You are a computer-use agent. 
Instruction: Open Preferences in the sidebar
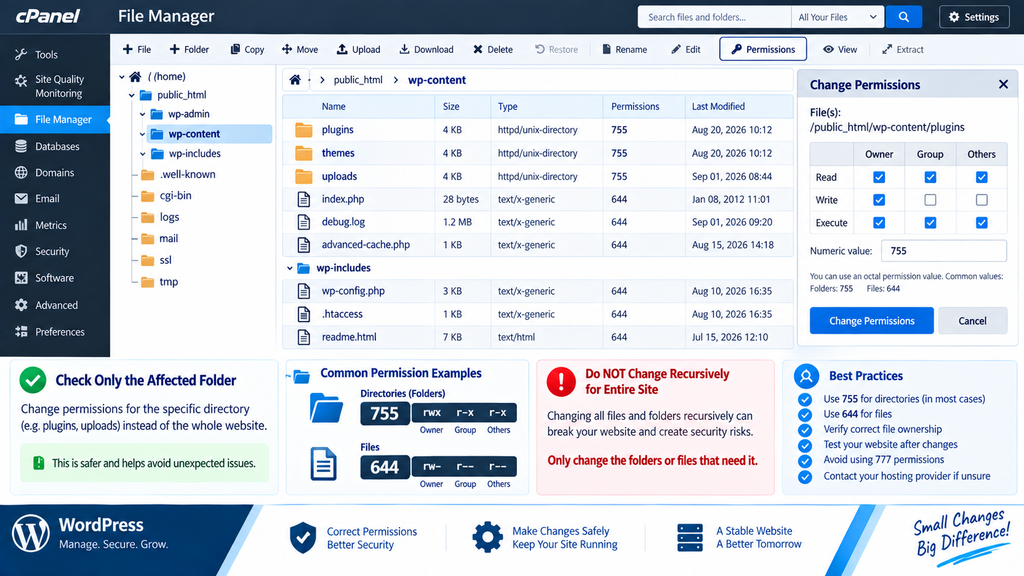tap(55, 332)
